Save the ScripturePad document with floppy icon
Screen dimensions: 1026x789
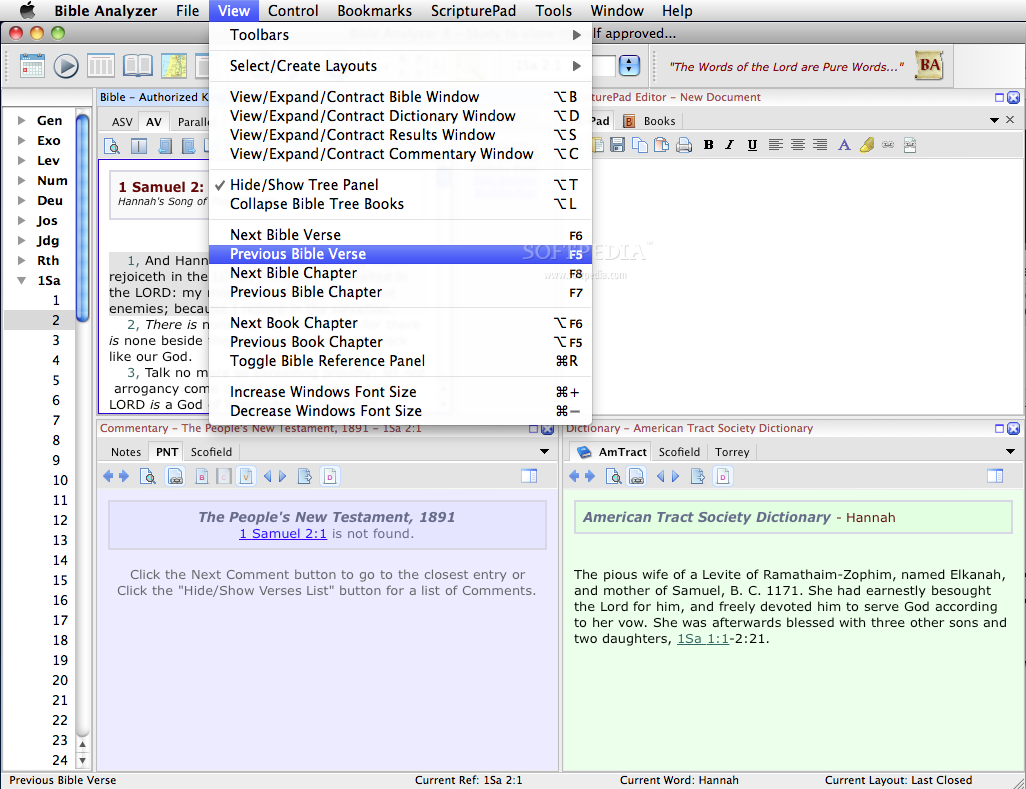[x=617, y=145]
